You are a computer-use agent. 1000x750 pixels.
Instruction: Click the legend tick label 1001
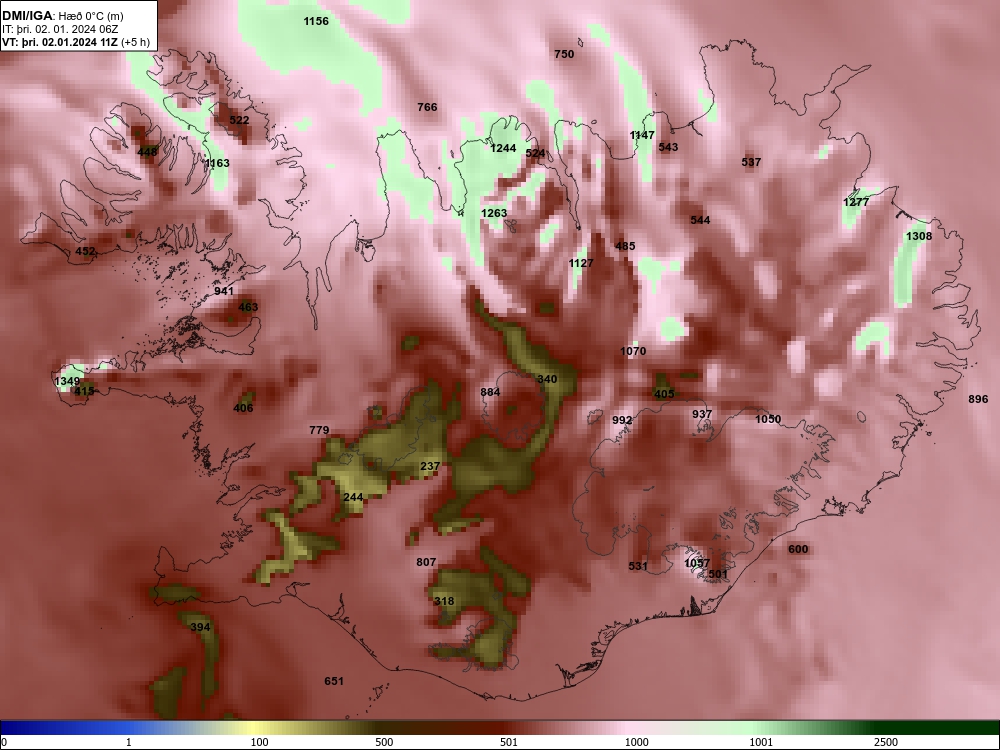[x=761, y=742]
